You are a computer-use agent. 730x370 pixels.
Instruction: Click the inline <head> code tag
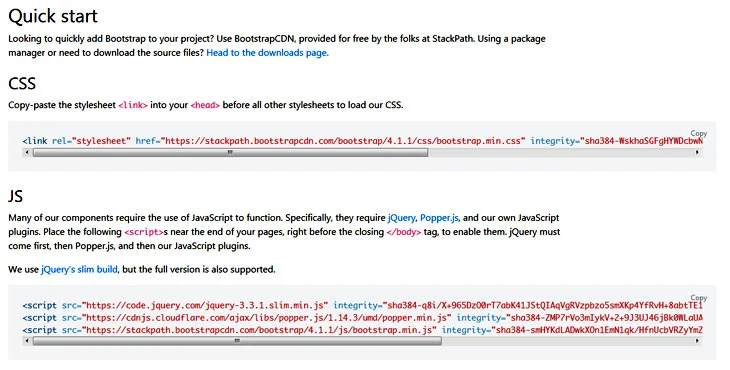[x=205, y=105]
